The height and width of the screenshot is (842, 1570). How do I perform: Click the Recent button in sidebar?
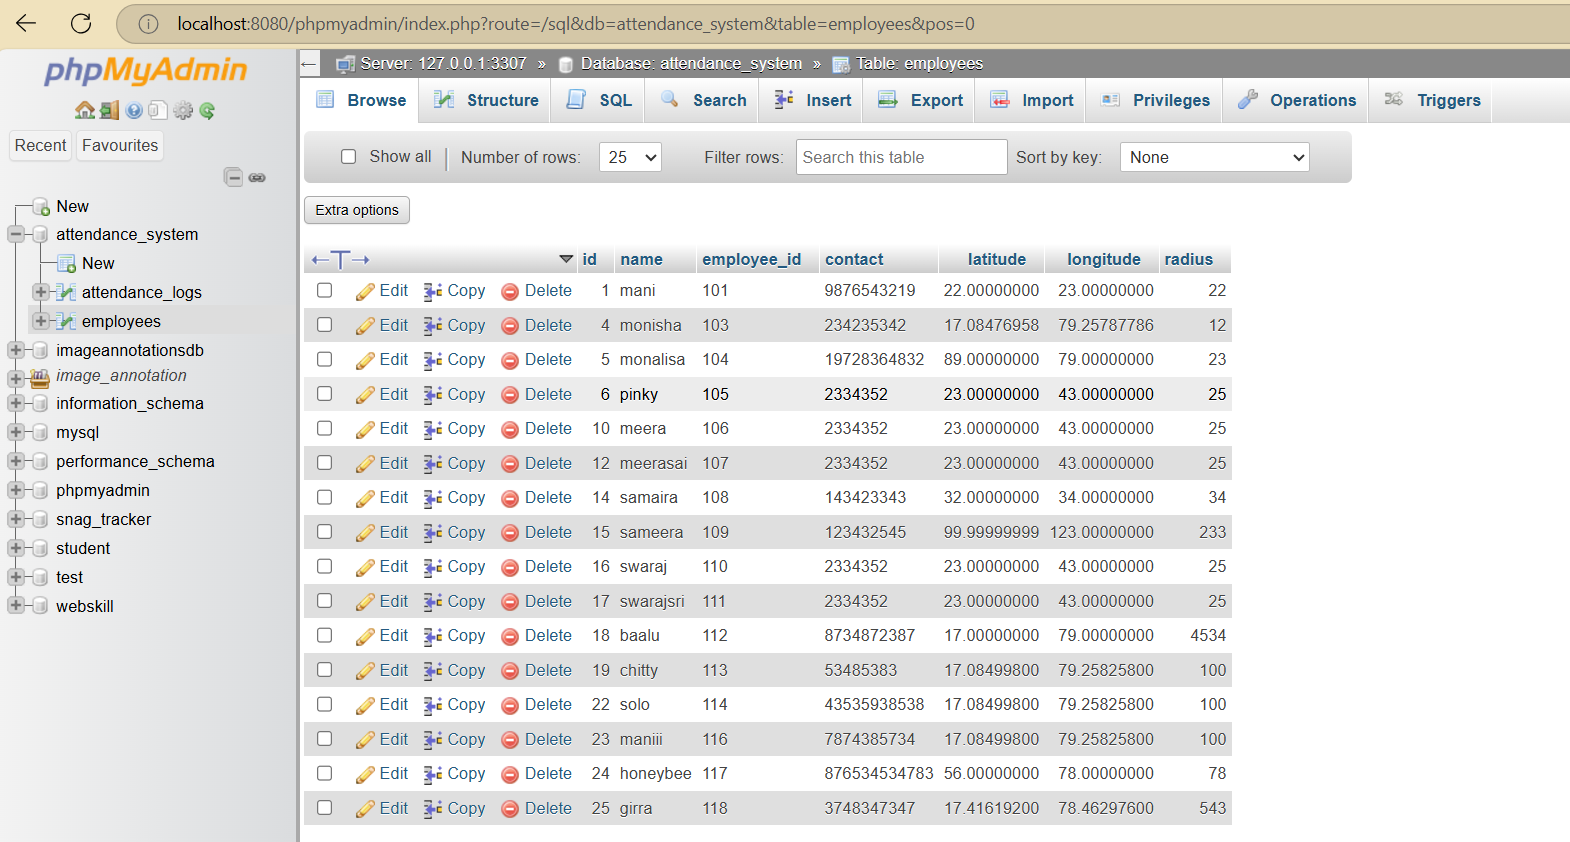[40, 145]
